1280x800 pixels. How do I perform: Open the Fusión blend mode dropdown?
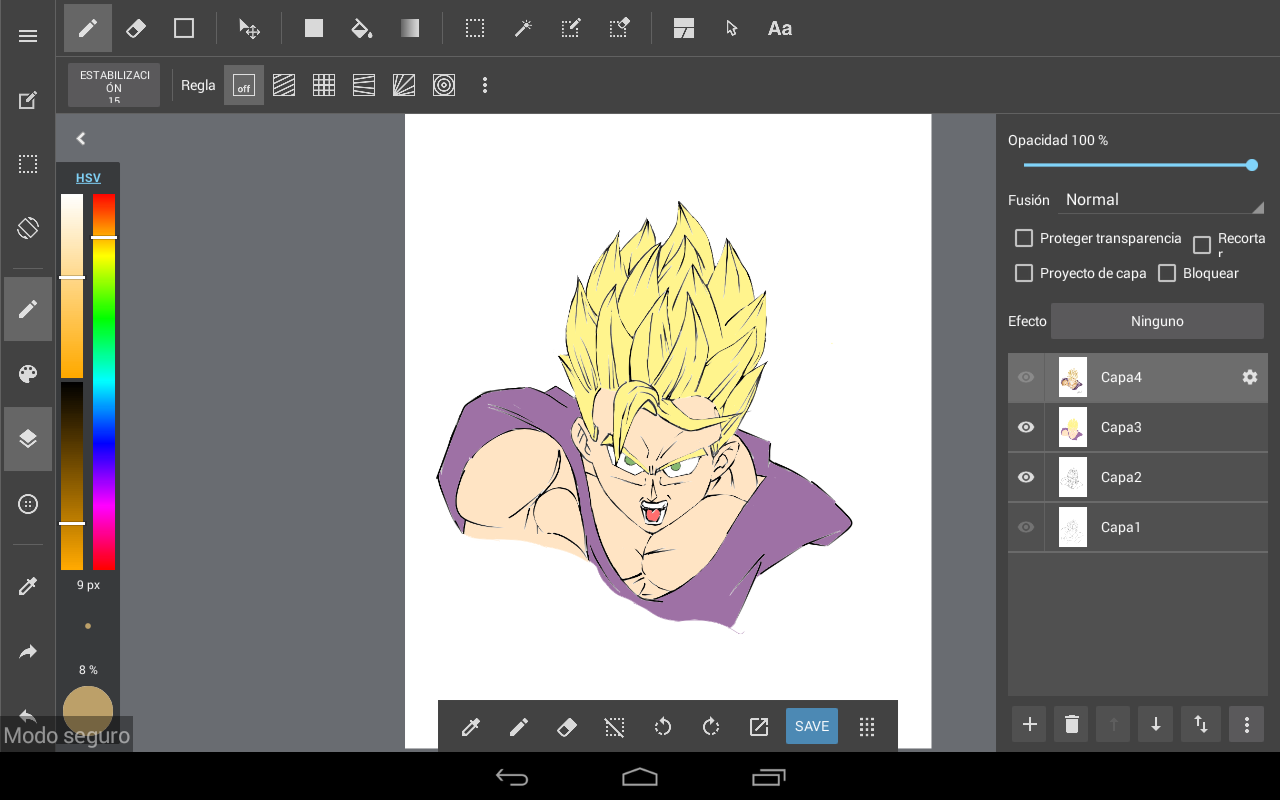[1160, 200]
